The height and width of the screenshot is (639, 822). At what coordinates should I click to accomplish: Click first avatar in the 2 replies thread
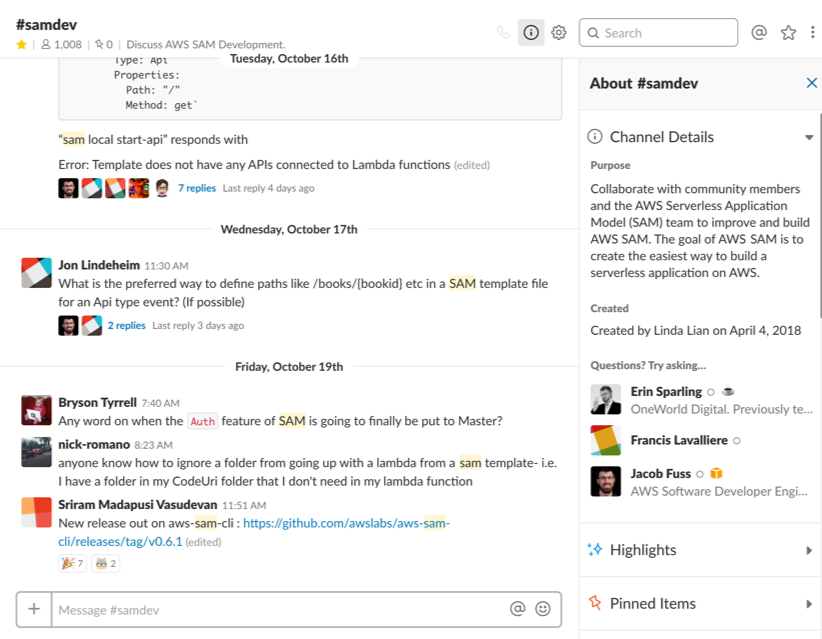pyautogui.click(x=68, y=326)
